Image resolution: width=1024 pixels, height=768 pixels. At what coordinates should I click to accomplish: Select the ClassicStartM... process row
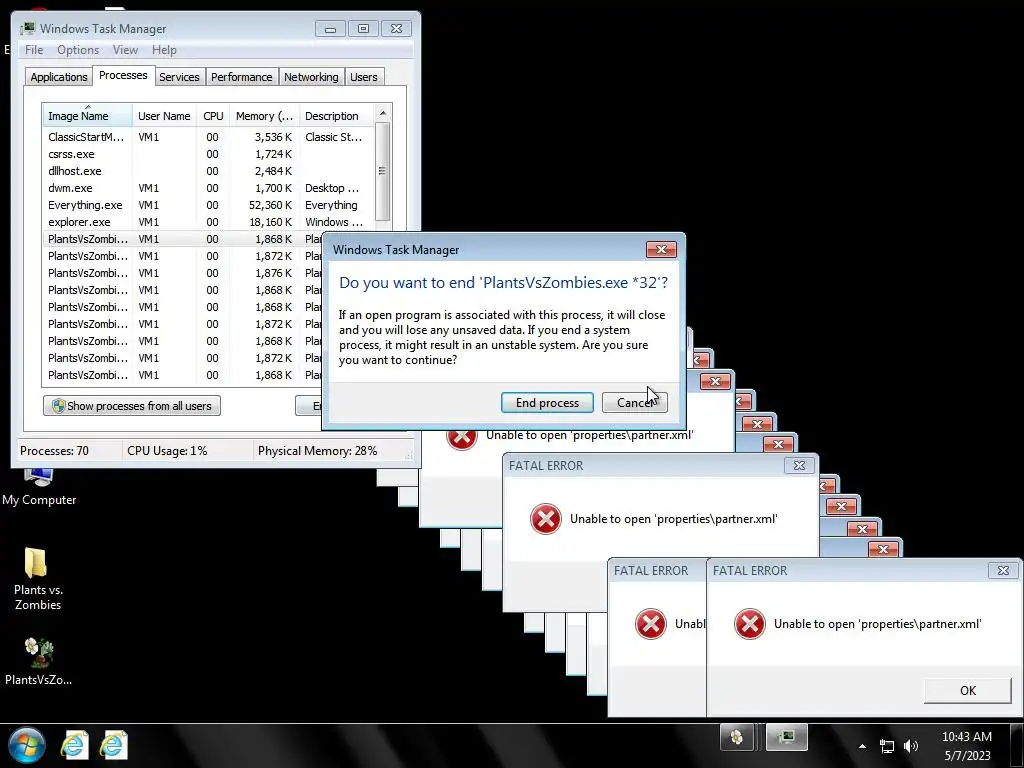tap(208, 137)
